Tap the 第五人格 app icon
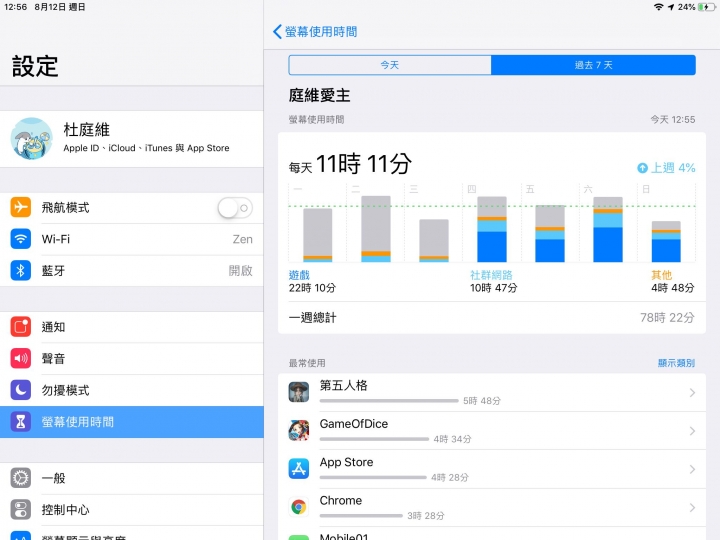Image resolution: width=720 pixels, height=540 pixels. coord(299,392)
